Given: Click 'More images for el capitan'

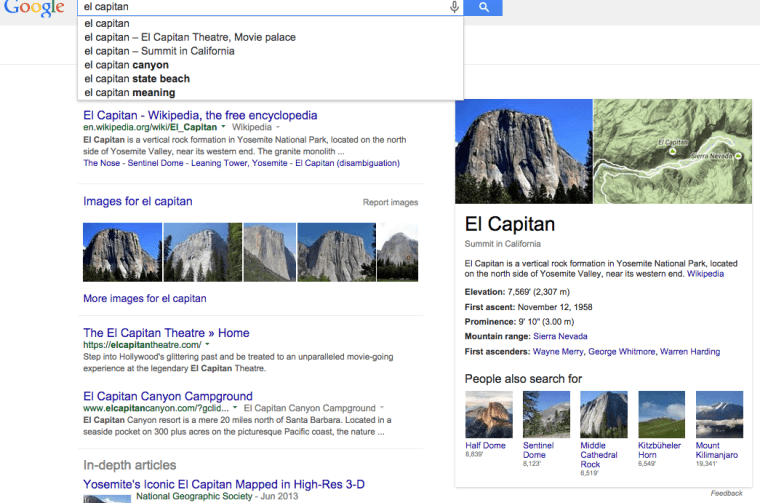Looking at the screenshot, I should tap(145, 299).
